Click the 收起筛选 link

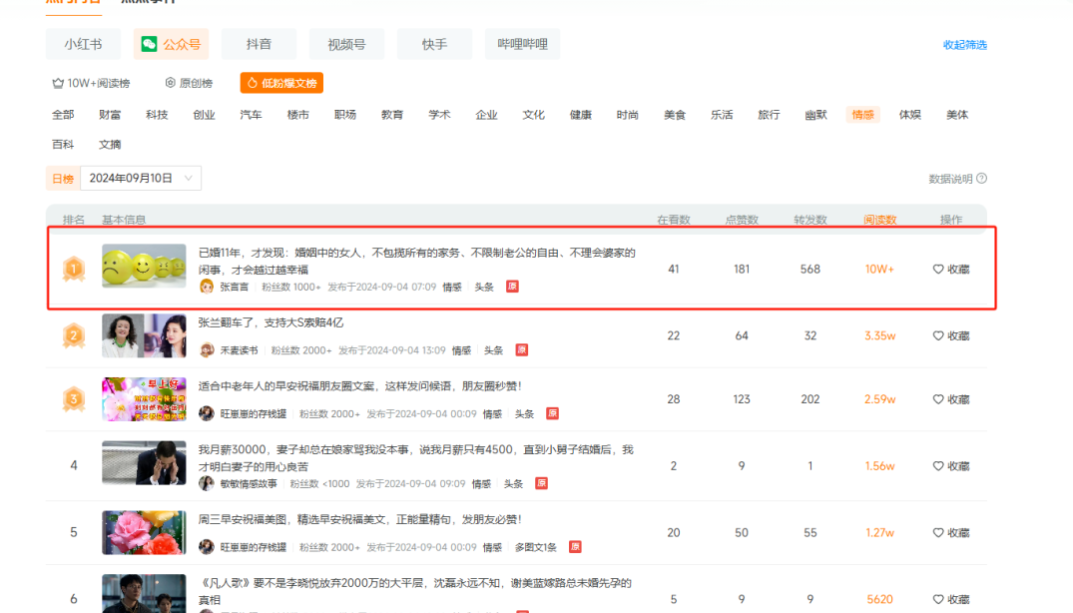click(x=964, y=45)
